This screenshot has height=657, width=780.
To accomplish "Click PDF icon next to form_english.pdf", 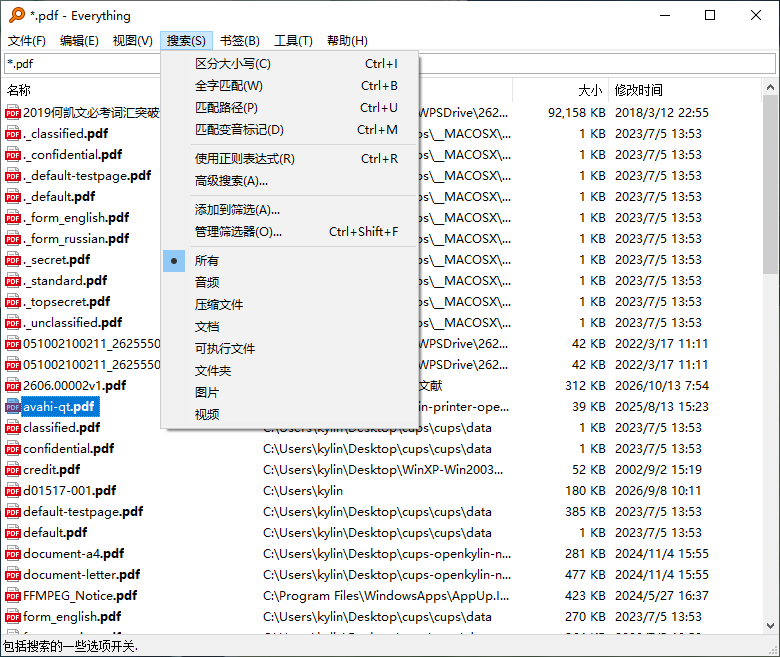I will coord(12,617).
